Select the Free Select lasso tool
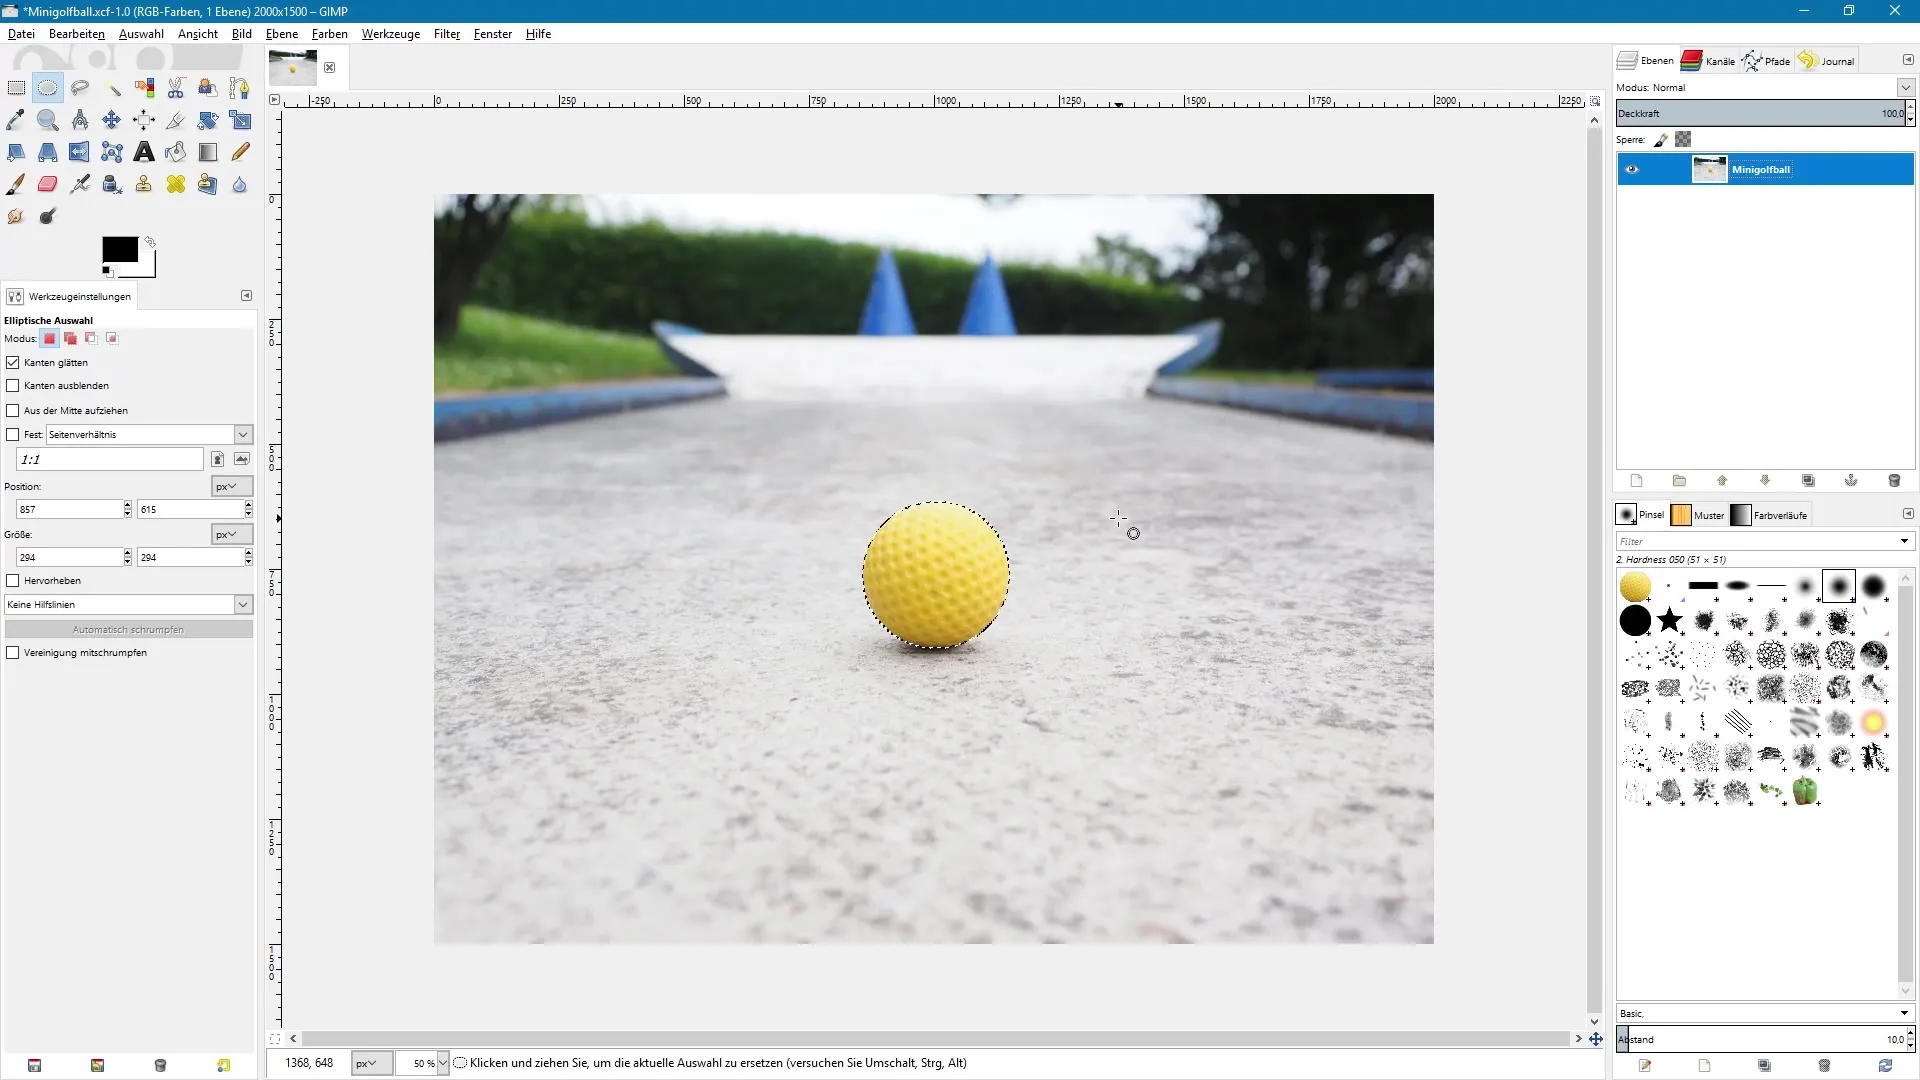This screenshot has height=1080, width=1920. pyautogui.click(x=80, y=88)
